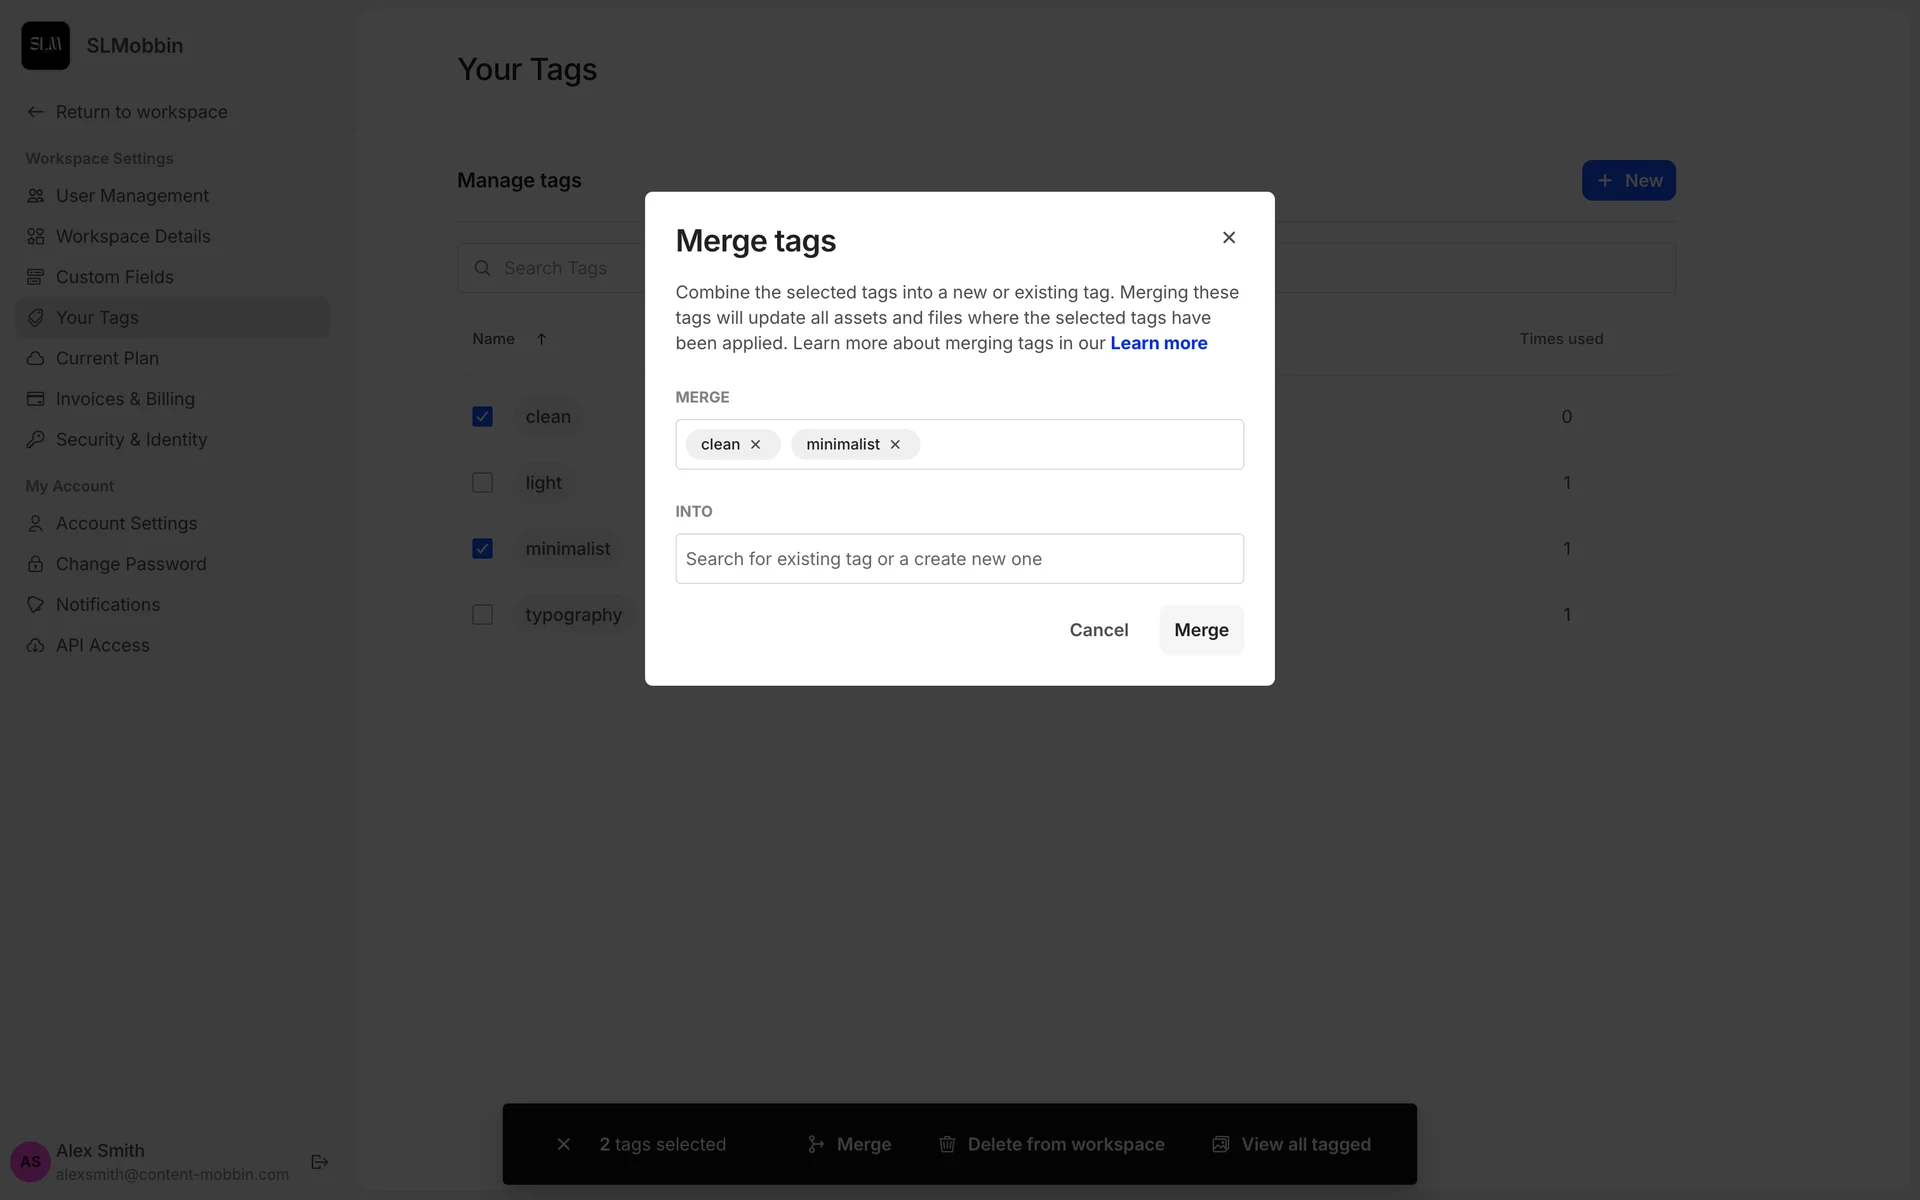Open the INTO tag search field
The width and height of the screenshot is (1920, 1200).
click(x=959, y=559)
